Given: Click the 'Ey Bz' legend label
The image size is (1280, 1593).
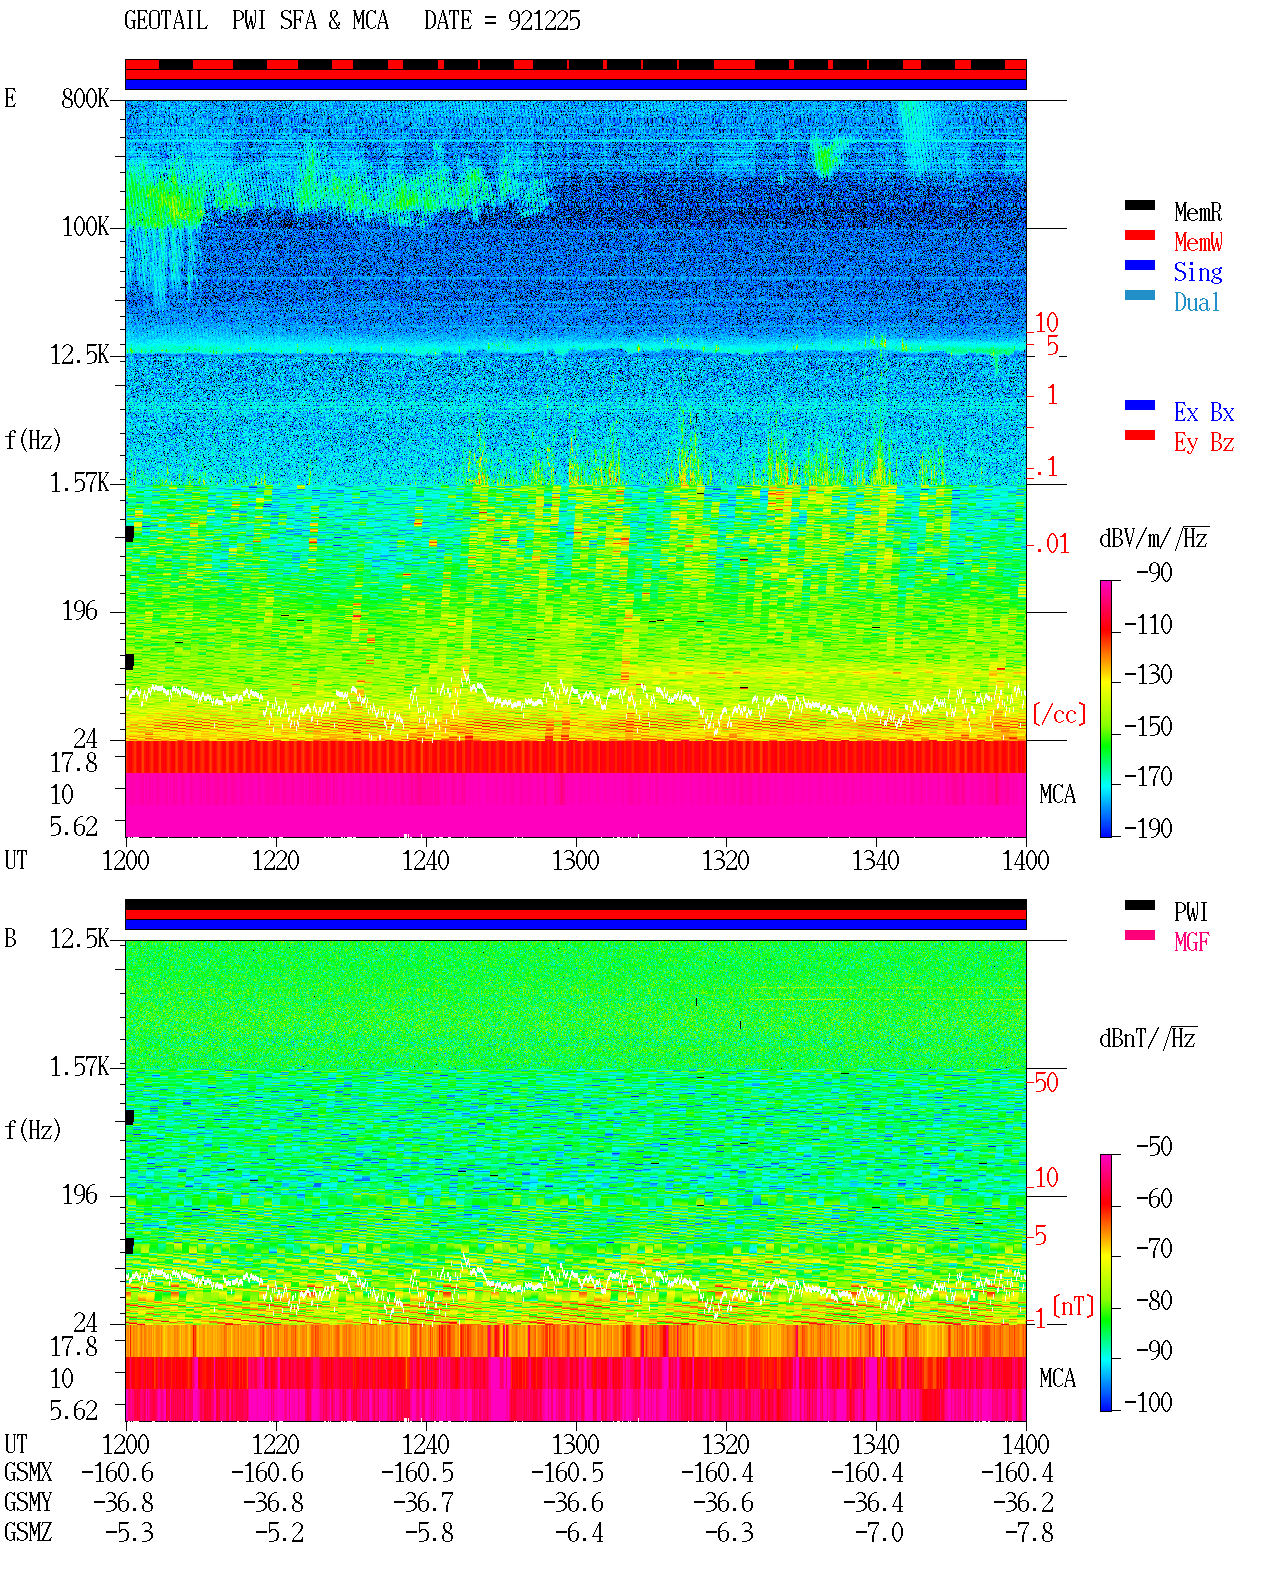Looking at the screenshot, I should [x=1204, y=442].
